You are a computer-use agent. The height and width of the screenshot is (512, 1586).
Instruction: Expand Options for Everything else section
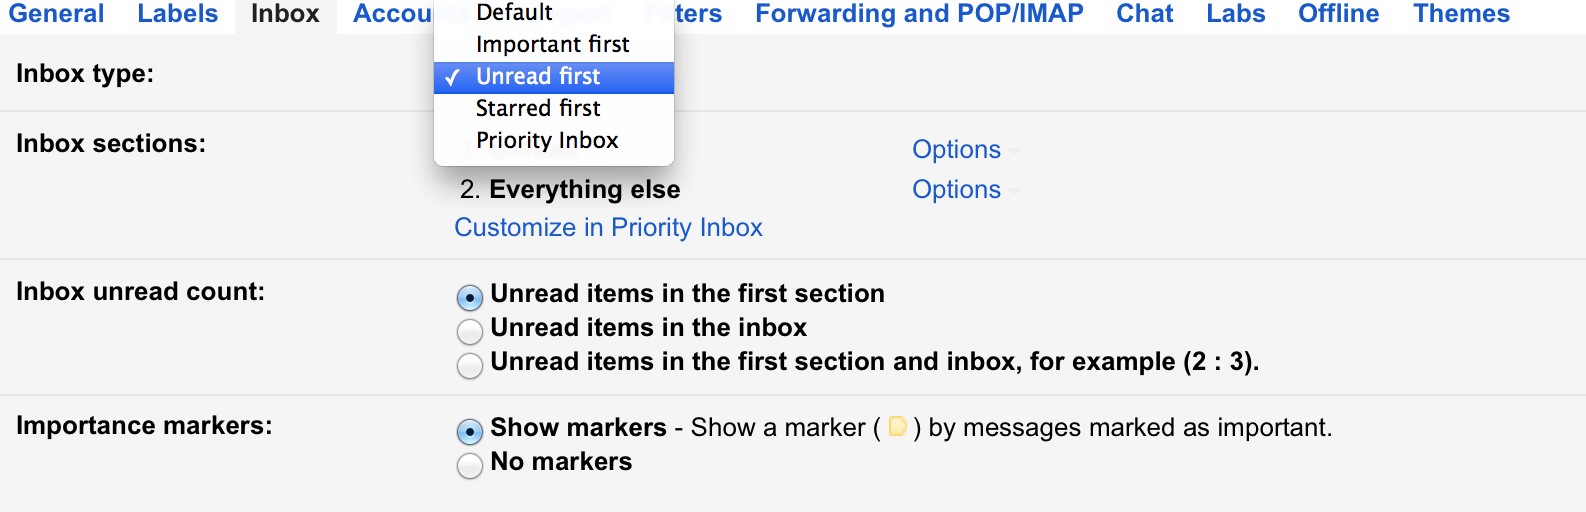pos(957,190)
